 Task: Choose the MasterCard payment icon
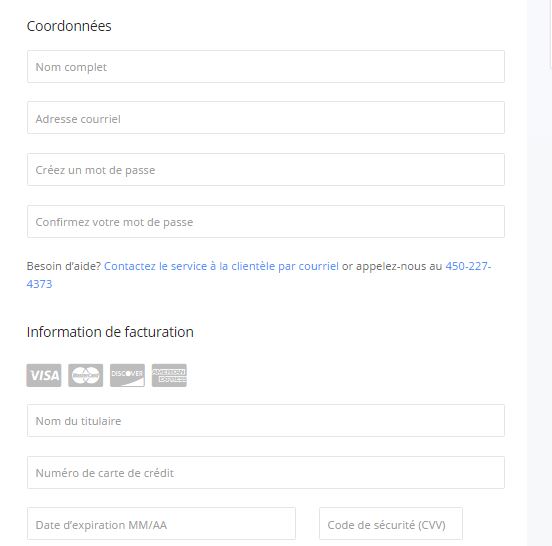tap(86, 375)
